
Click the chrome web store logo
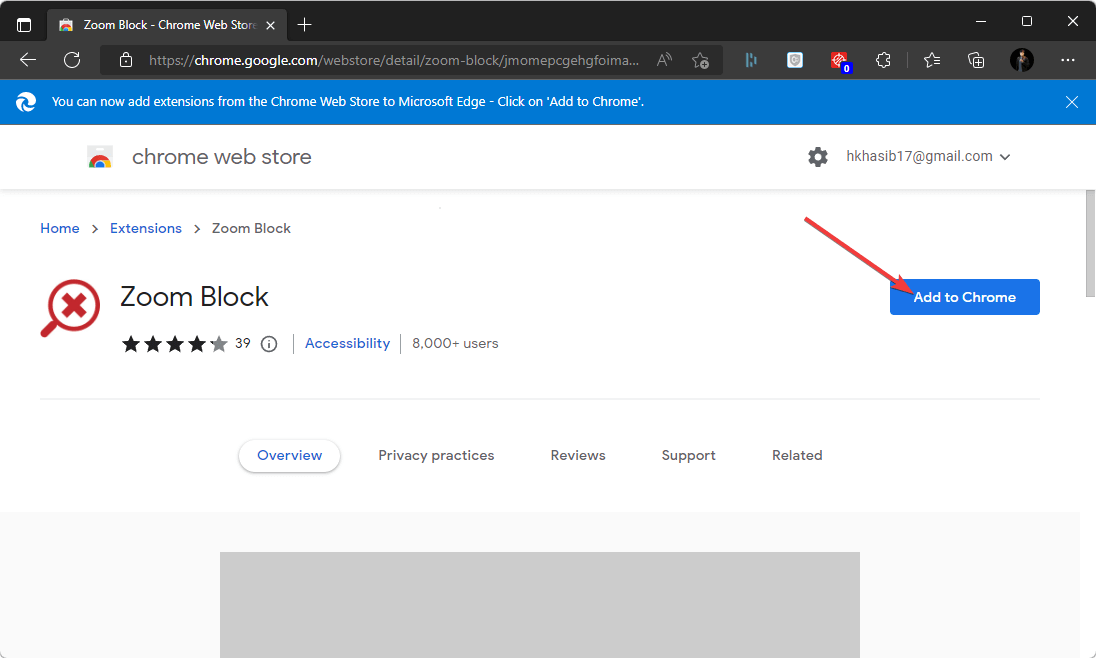tap(100, 157)
